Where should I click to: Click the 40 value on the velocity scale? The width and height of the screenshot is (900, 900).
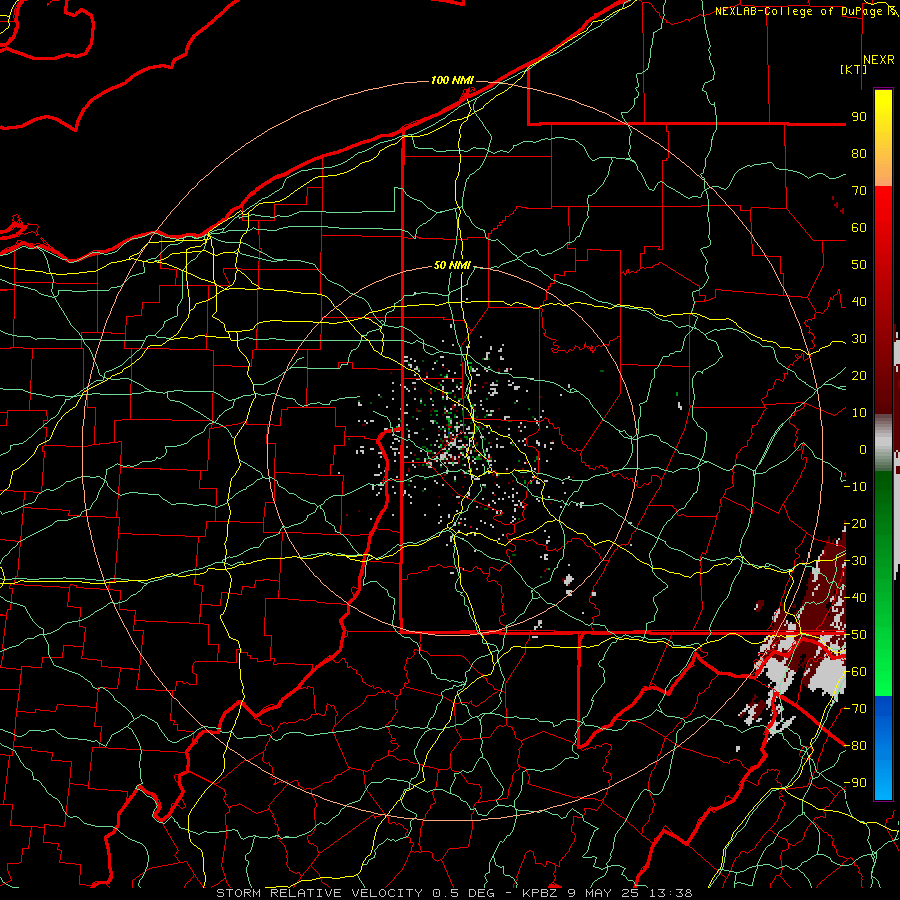(x=859, y=301)
